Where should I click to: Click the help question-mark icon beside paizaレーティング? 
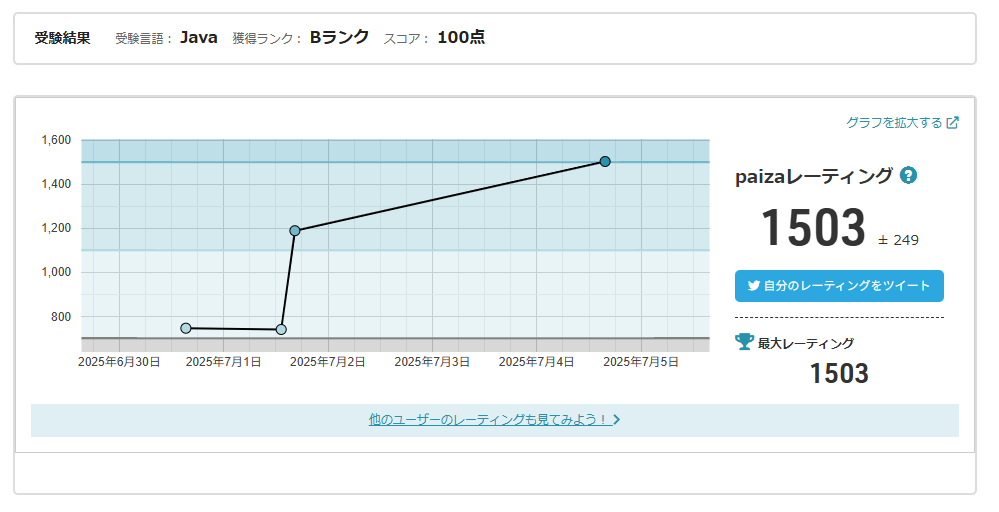pyautogui.click(x=908, y=176)
